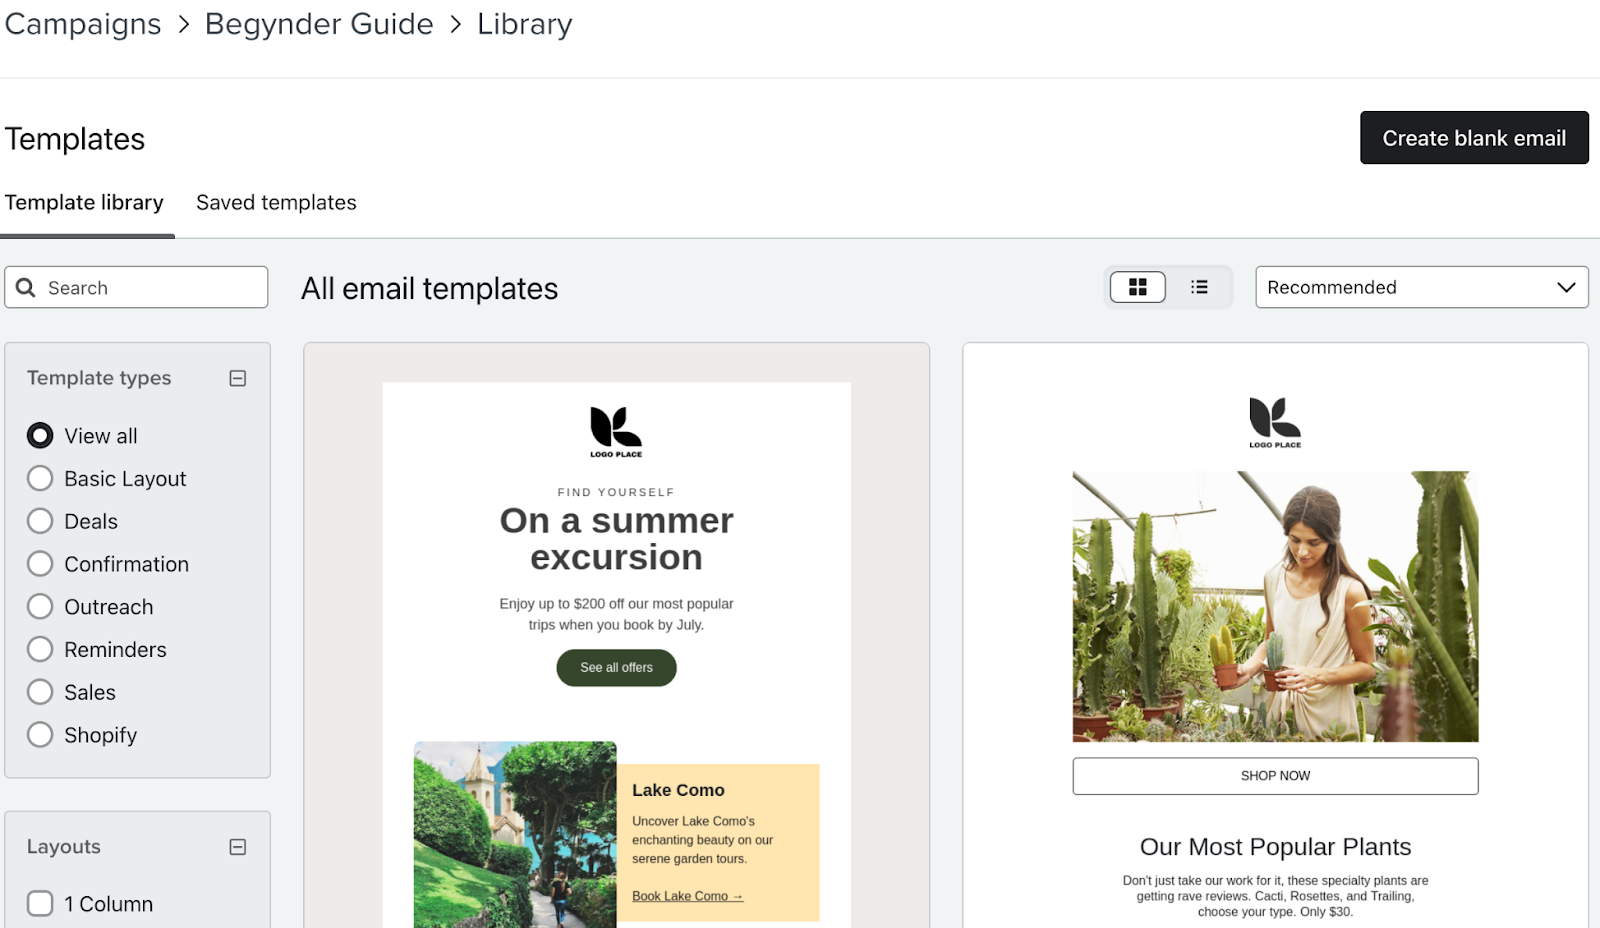Screen dimensions: 1600x928
Task: Open Begynder Guide breadcrumb
Action: coord(319,24)
